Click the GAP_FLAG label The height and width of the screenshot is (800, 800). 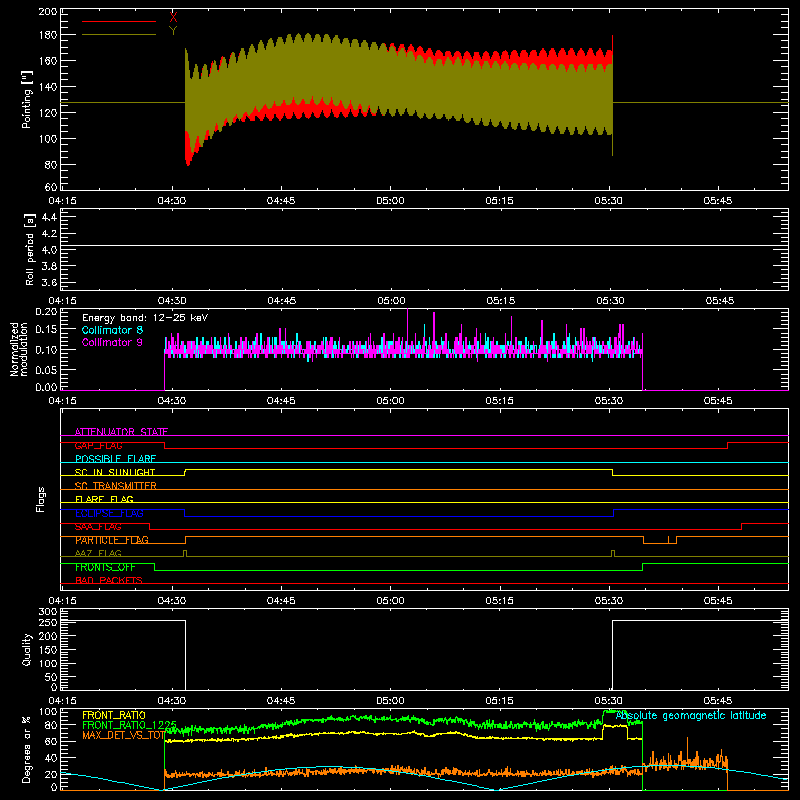click(98, 445)
